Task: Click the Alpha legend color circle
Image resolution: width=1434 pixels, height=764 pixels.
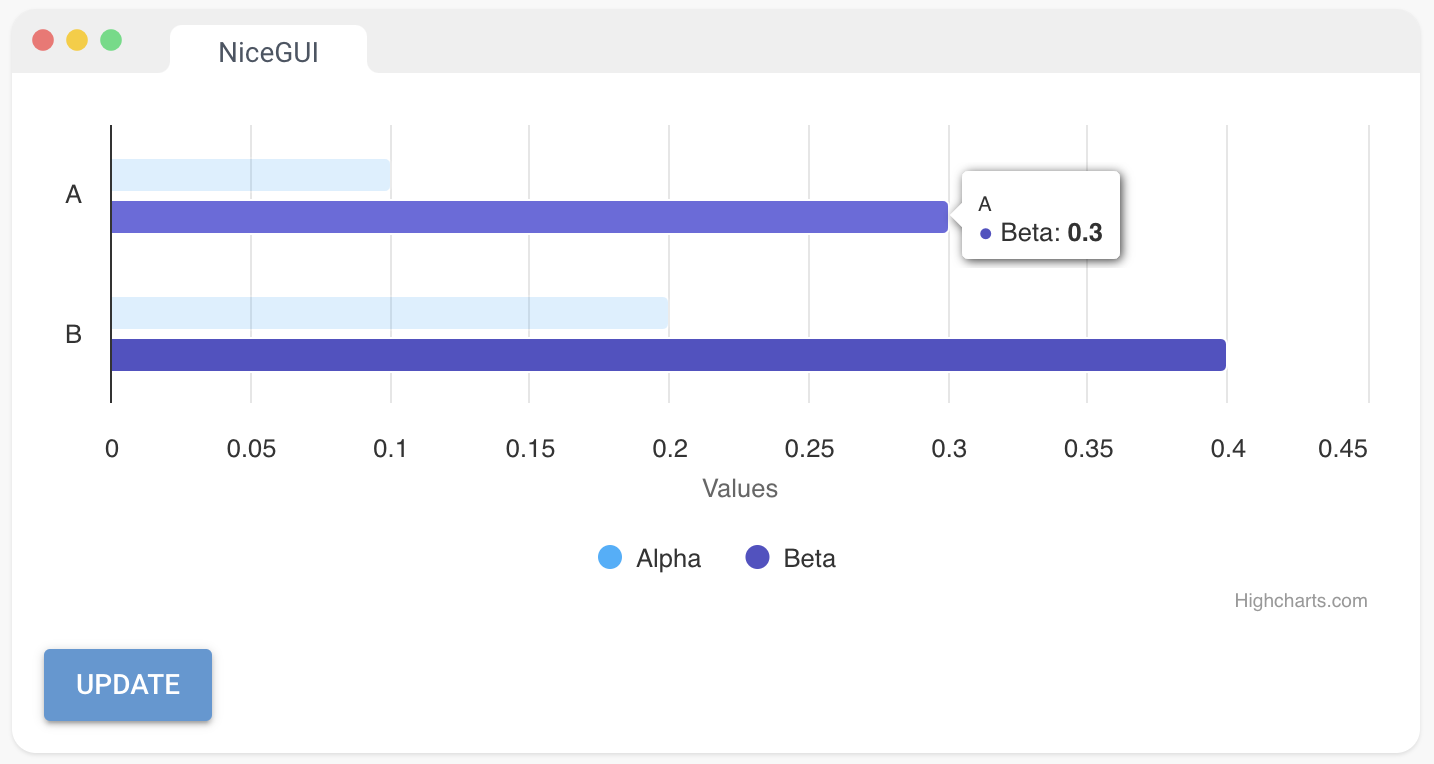Action: pos(610,557)
